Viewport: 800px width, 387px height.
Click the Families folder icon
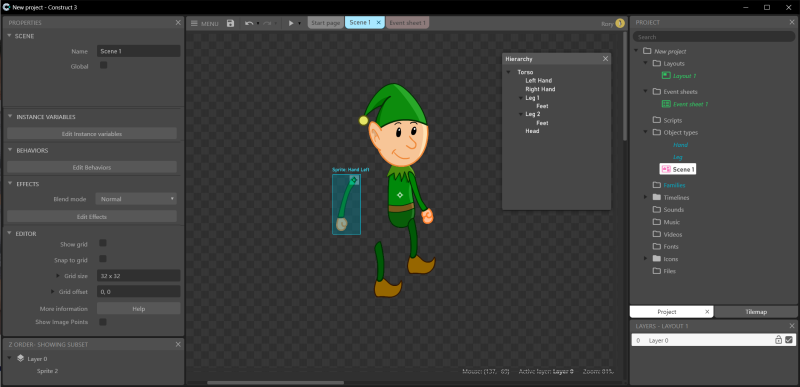tap(657, 185)
